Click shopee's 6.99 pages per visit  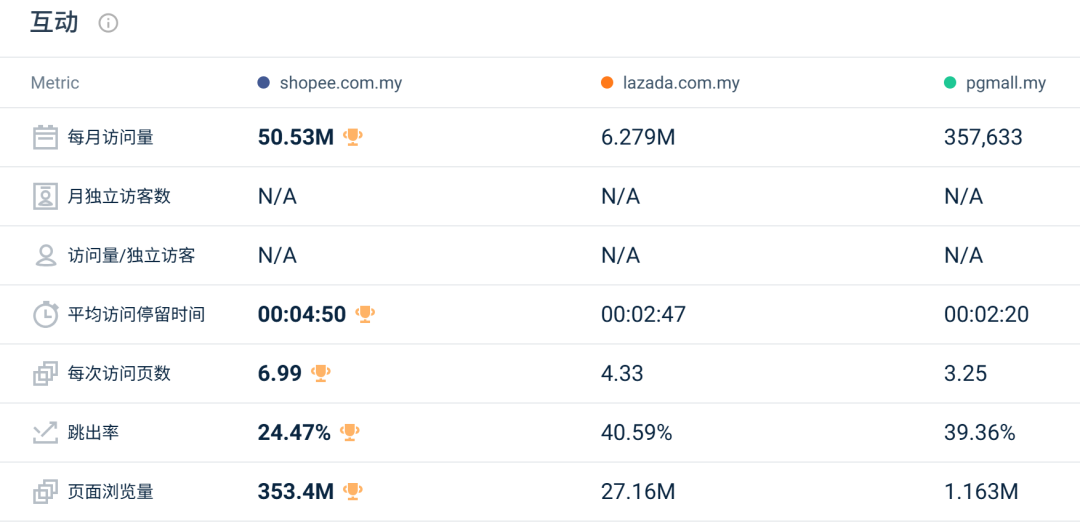pyautogui.click(x=280, y=374)
